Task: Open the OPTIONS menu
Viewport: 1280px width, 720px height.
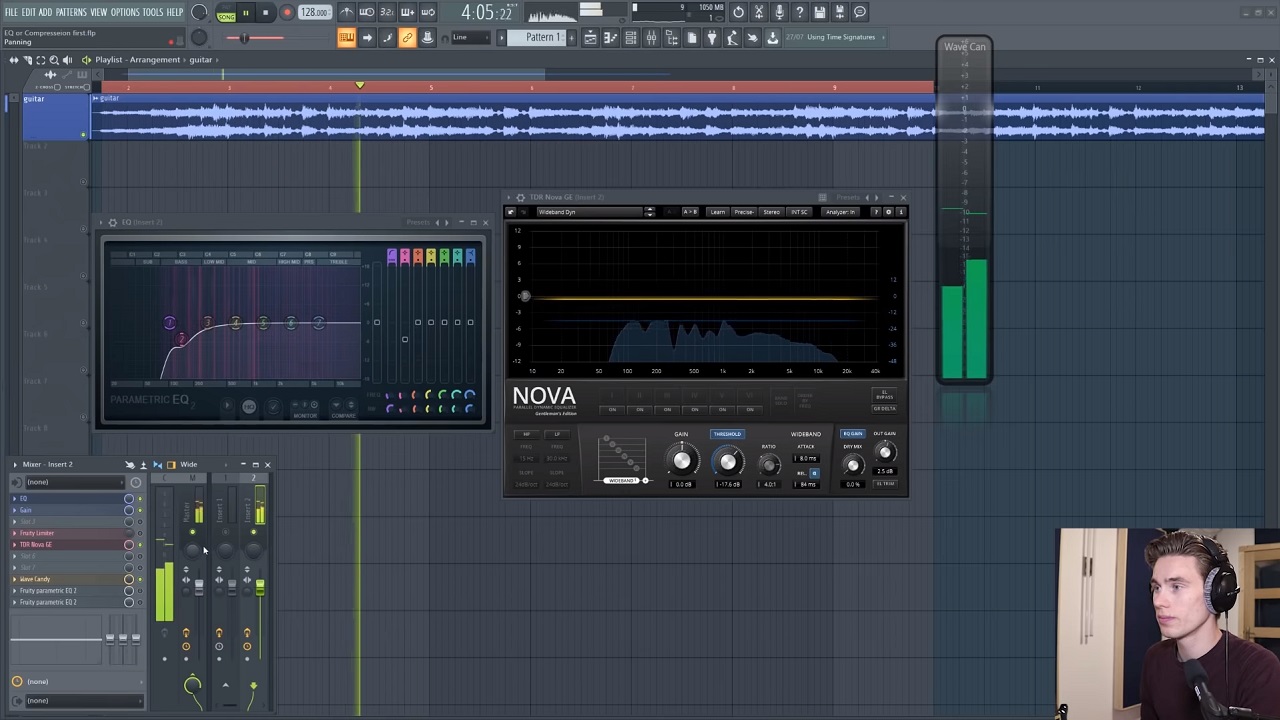Action: (x=125, y=12)
